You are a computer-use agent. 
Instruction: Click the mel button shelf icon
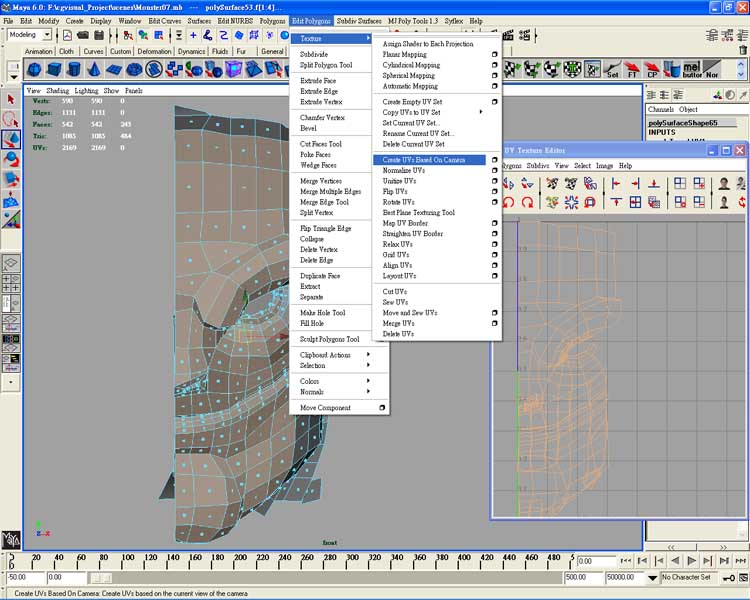[x=692, y=69]
